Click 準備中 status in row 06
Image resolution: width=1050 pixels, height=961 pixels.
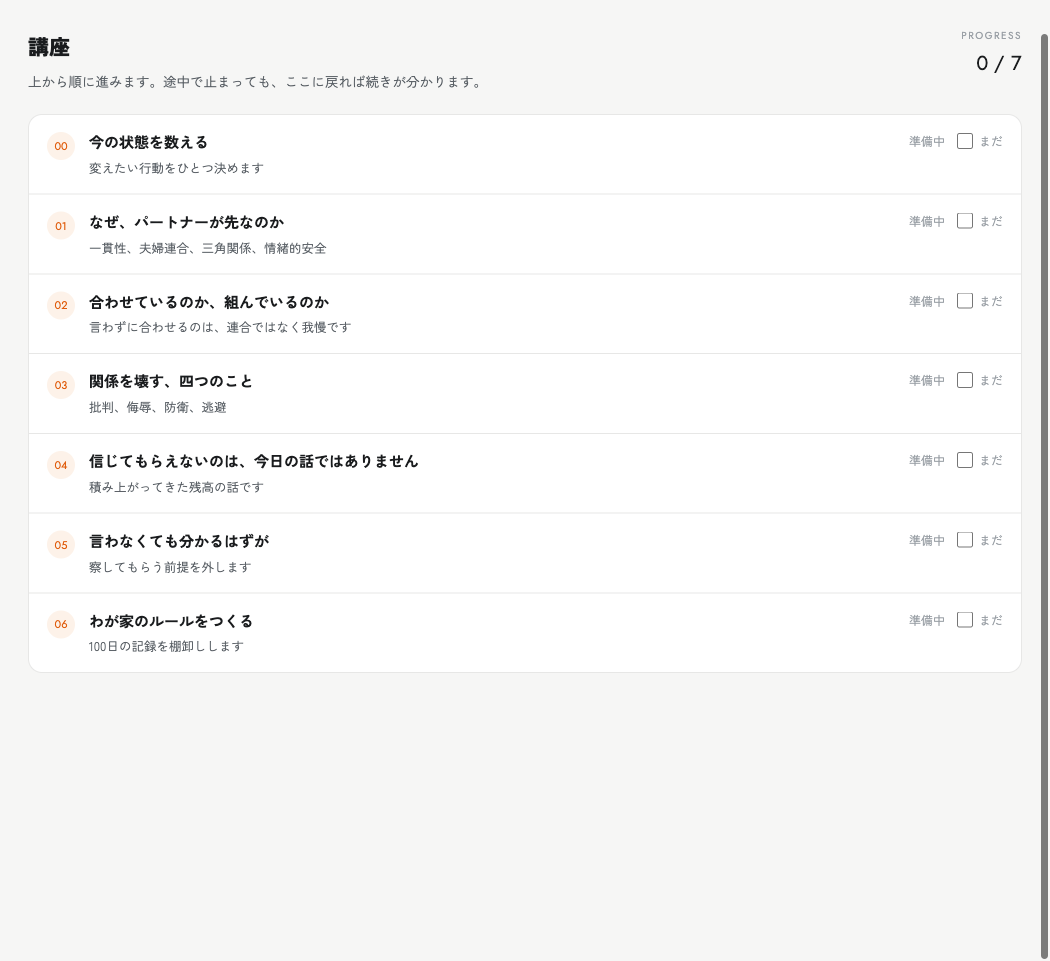927,620
